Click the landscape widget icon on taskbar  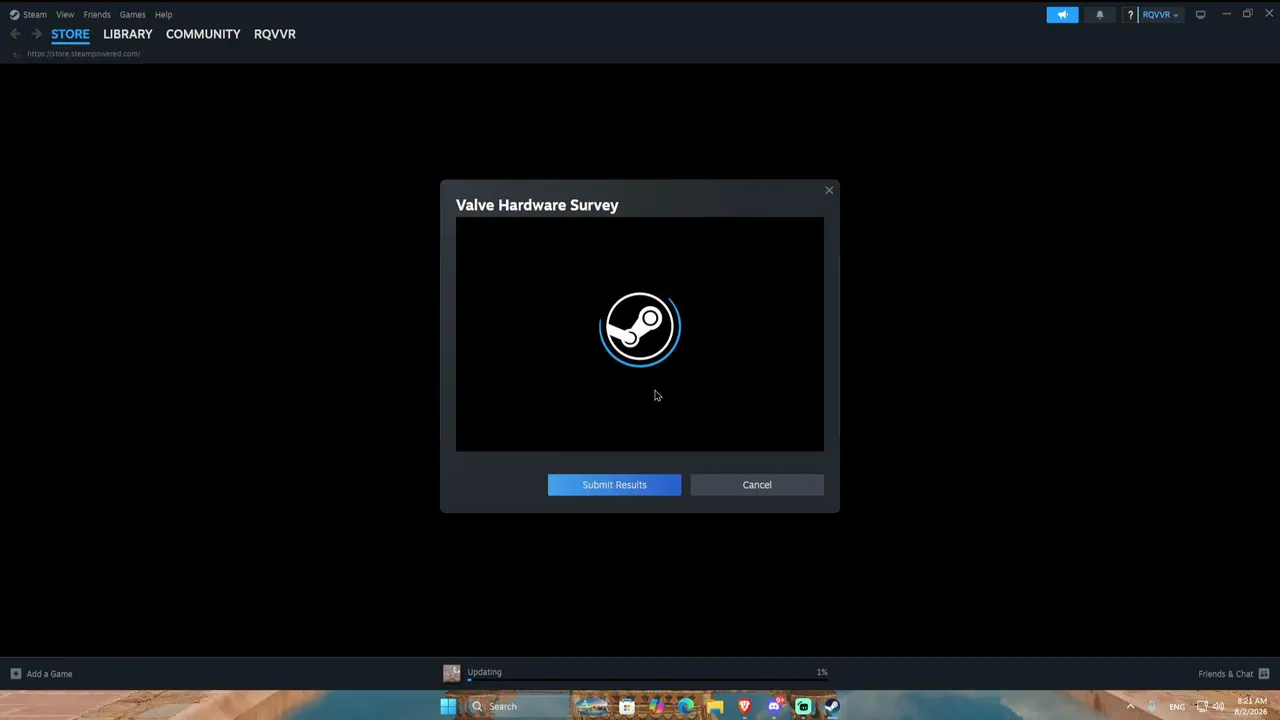point(592,707)
